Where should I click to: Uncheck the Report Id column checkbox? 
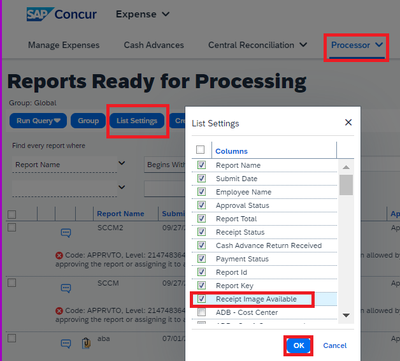tap(201, 272)
